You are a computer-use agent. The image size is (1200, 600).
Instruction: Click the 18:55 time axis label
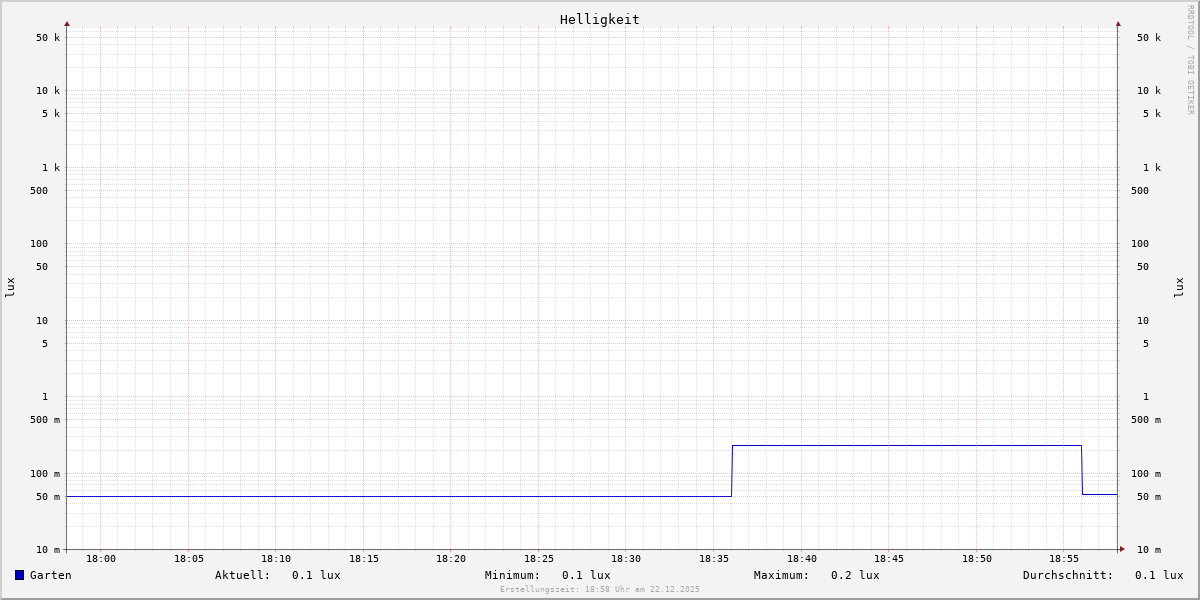pos(1064,559)
